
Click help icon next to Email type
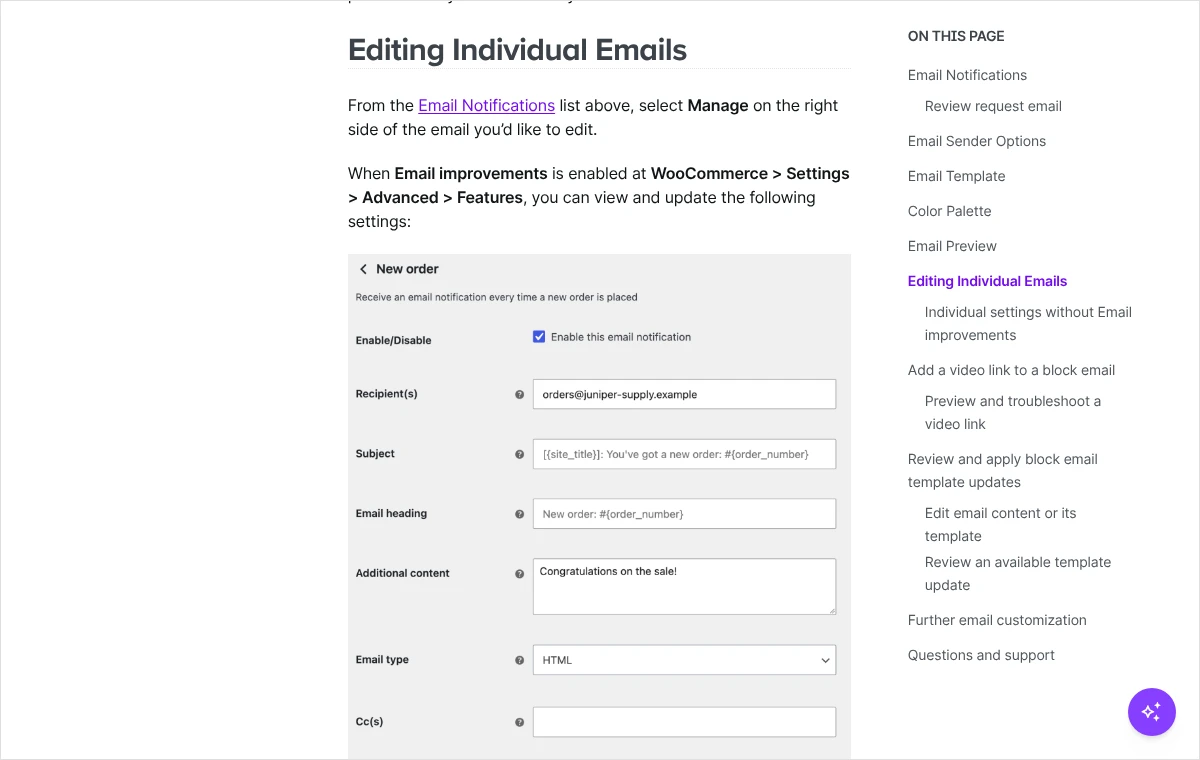tap(519, 660)
